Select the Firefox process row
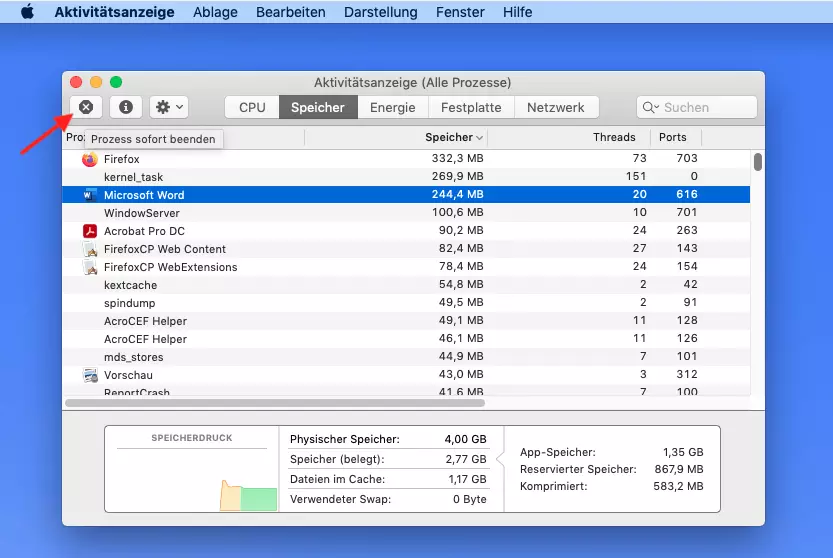The image size is (833, 558). pos(406,159)
